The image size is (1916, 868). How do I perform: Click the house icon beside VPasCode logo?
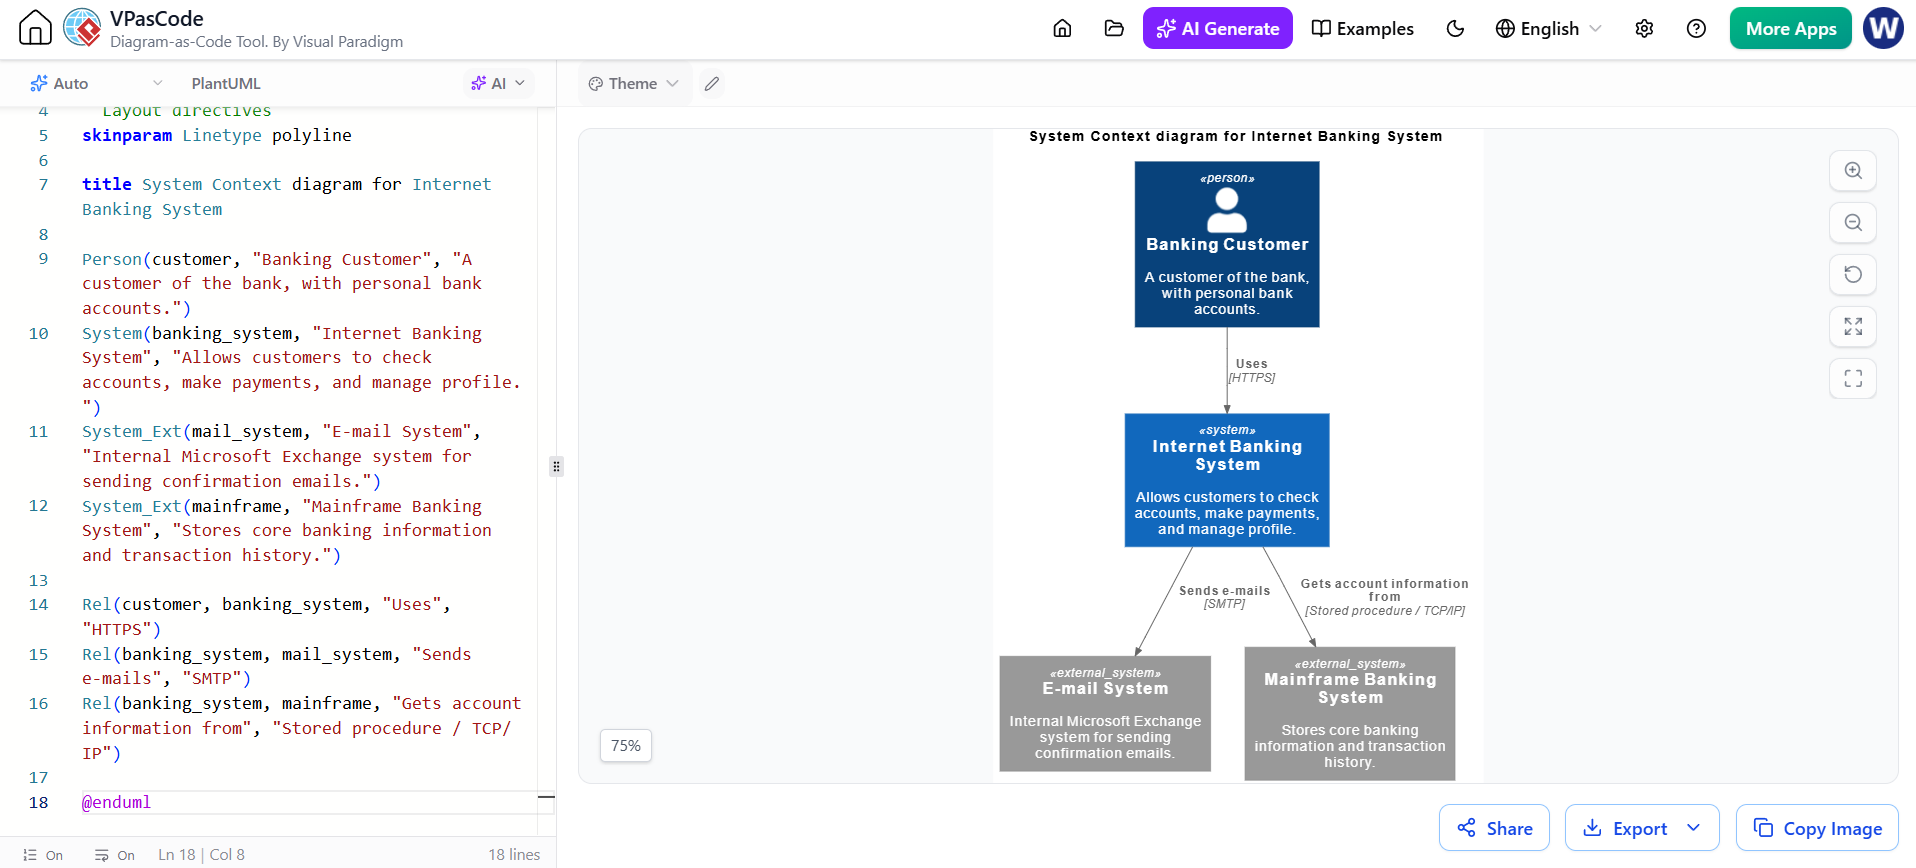[x=35, y=28]
